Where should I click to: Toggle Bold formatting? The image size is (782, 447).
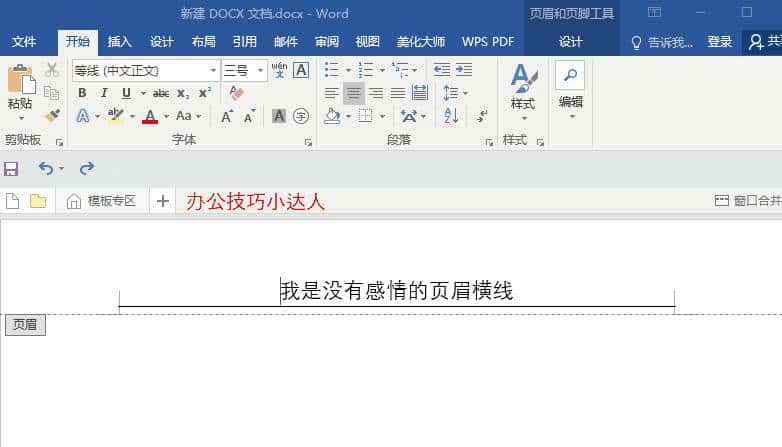82,93
